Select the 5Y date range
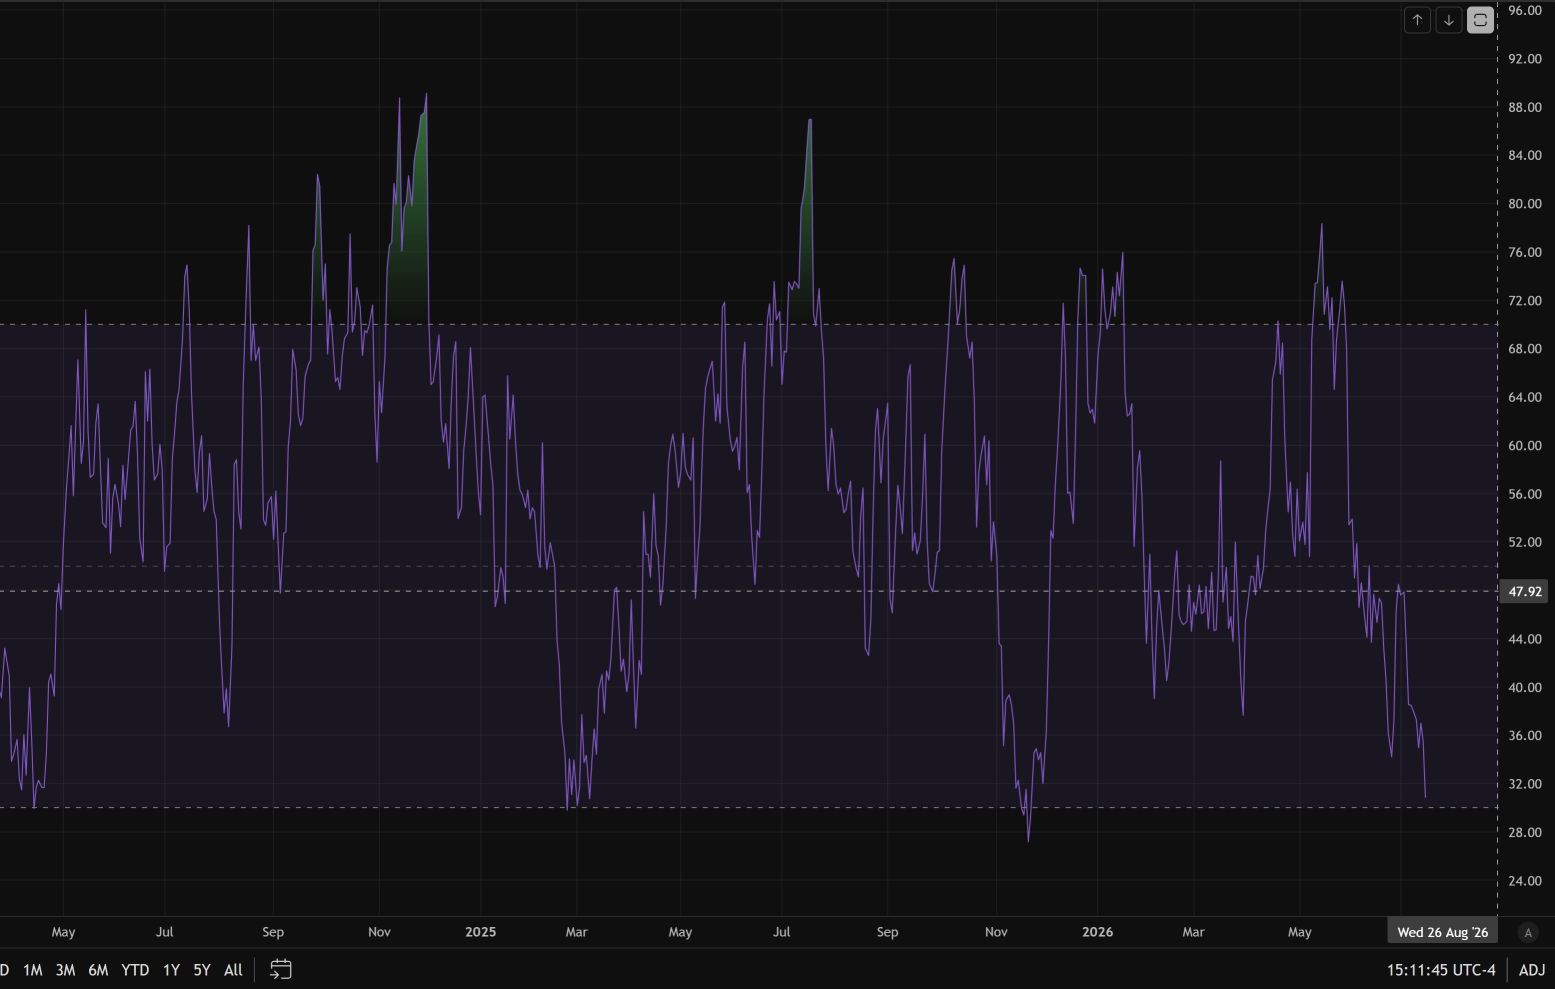The height and width of the screenshot is (989, 1555). [202, 970]
